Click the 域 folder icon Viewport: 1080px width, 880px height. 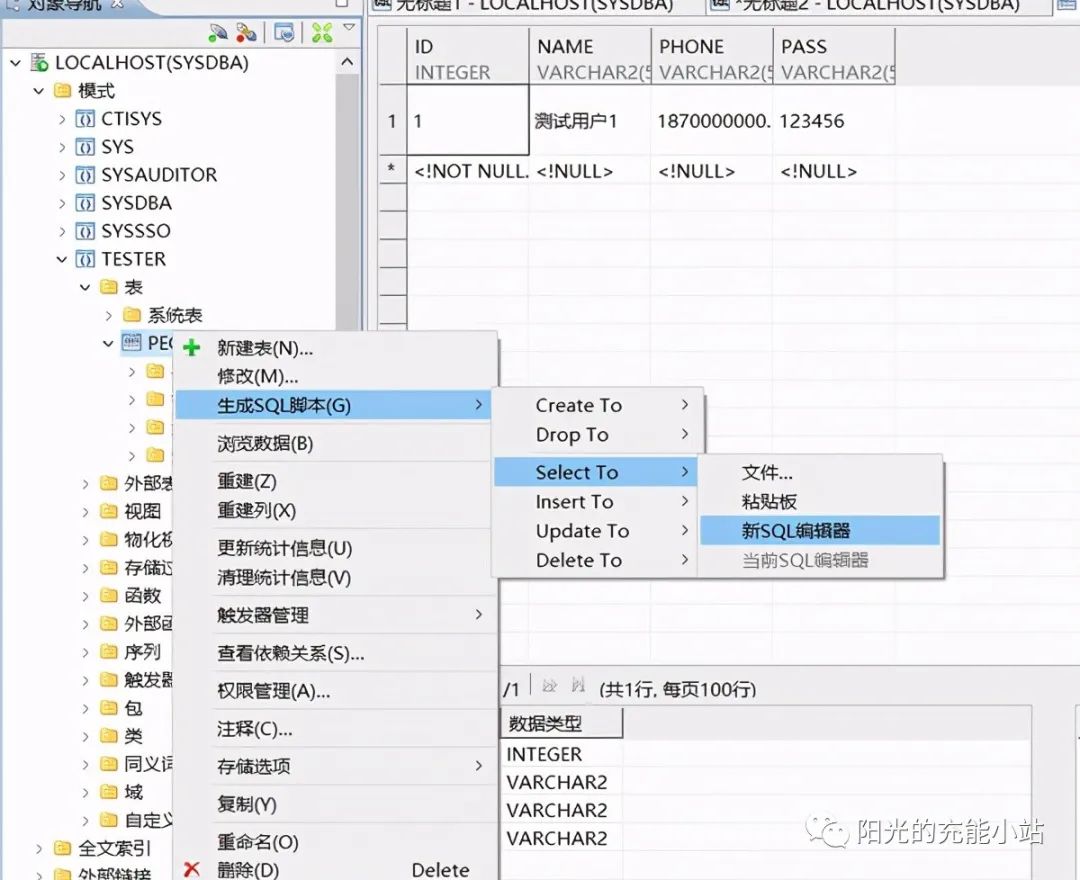(x=109, y=792)
